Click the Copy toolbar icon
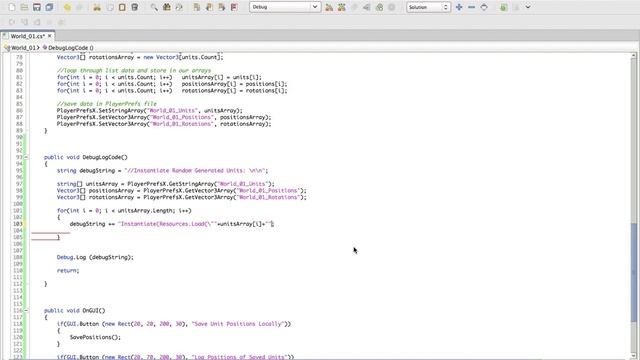The image size is (640, 360). tap(109, 7)
